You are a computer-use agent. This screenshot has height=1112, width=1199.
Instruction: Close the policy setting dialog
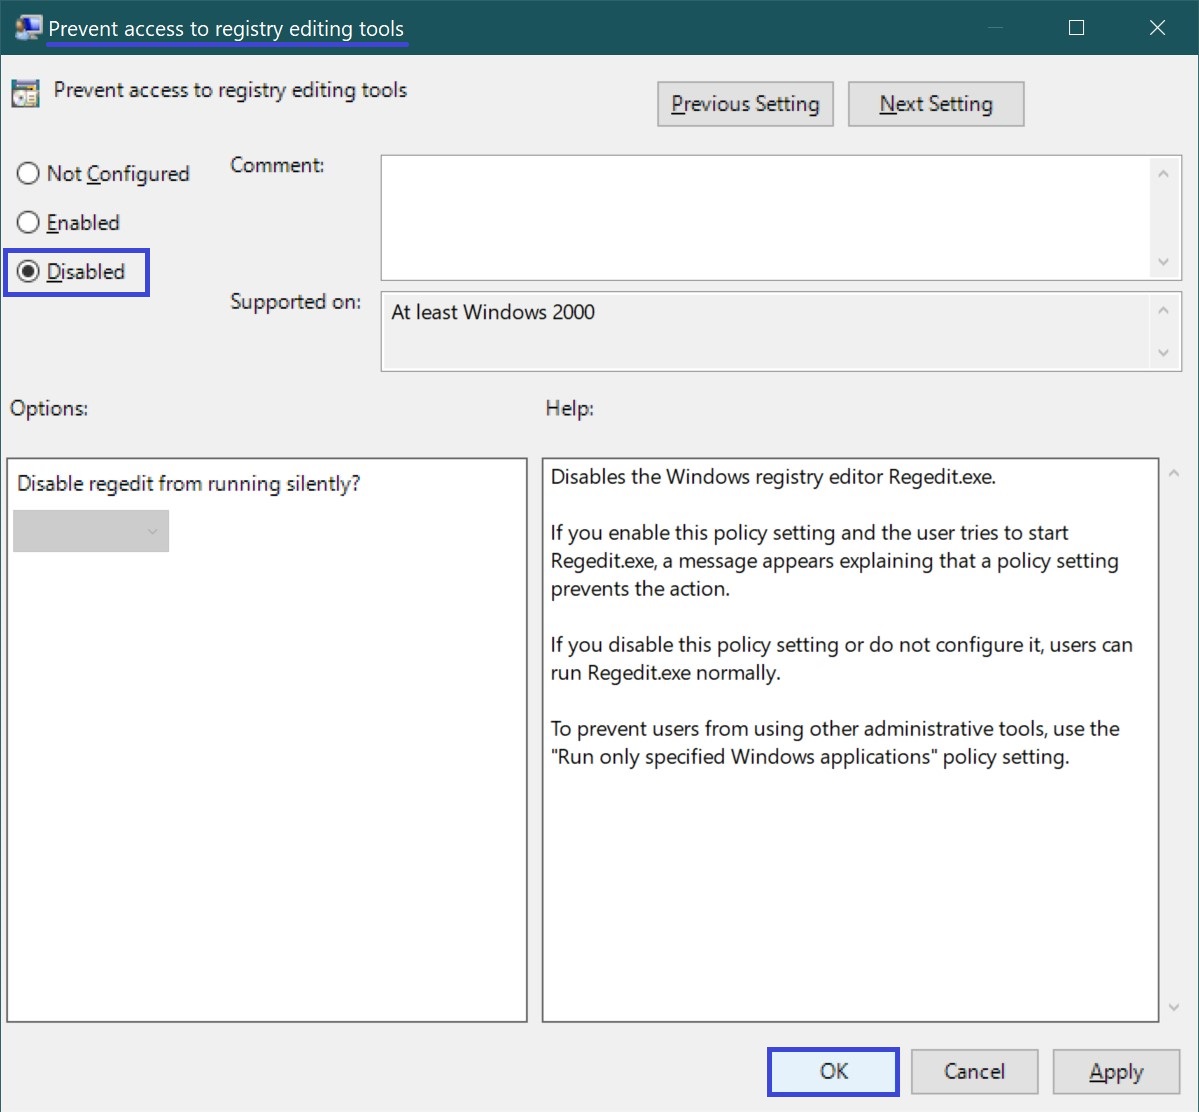coord(1157,28)
